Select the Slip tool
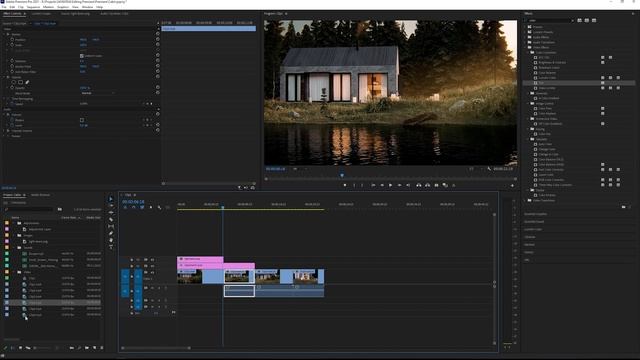640x360 pixels. coord(111,227)
